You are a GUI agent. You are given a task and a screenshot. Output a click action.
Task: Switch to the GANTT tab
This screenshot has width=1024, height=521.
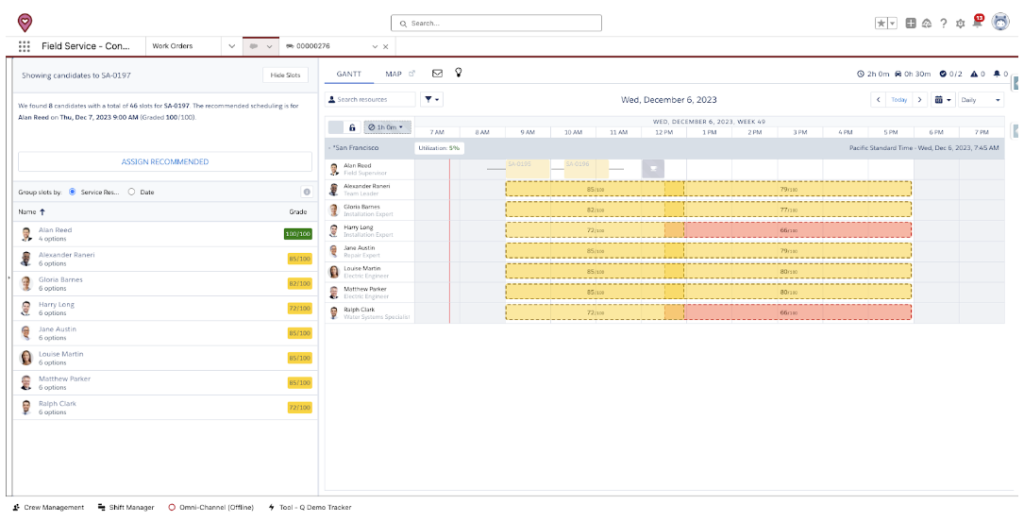click(x=349, y=74)
